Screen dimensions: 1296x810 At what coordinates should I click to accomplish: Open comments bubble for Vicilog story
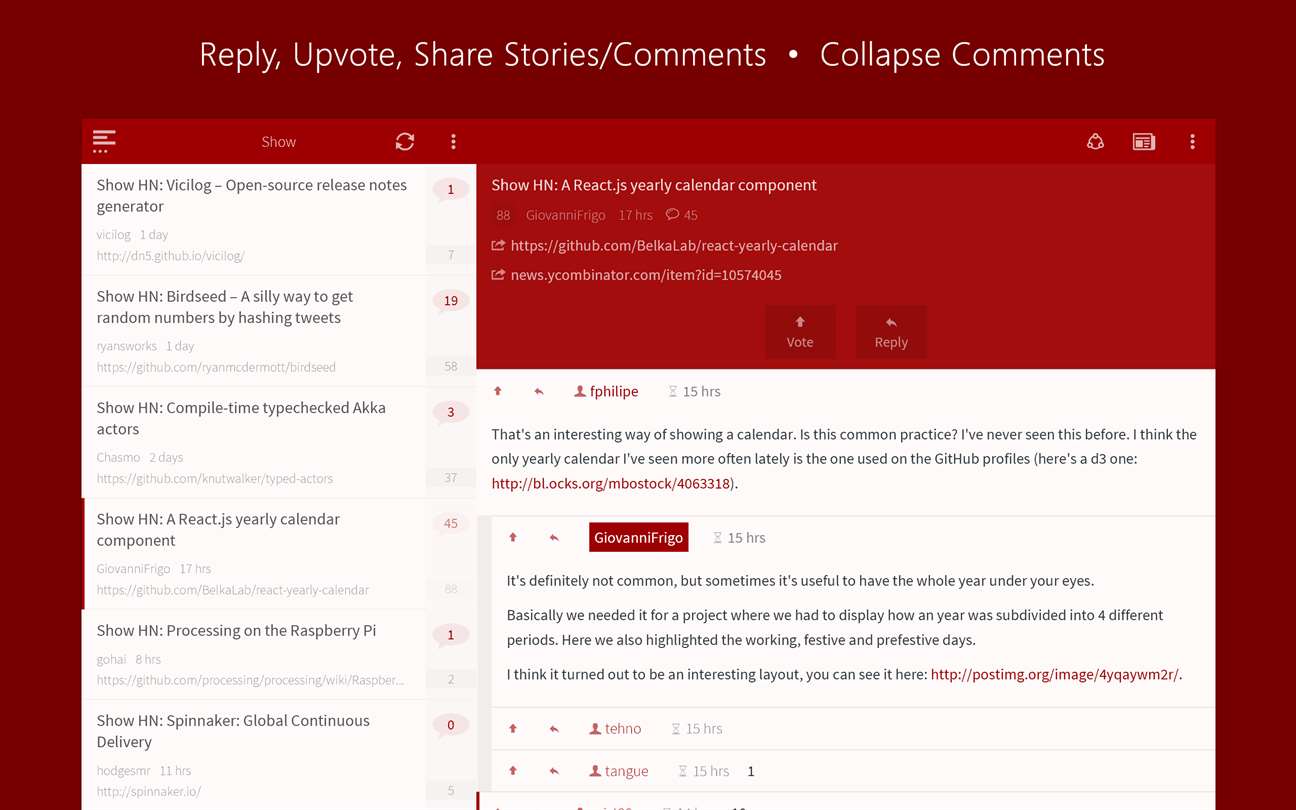point(450,189)
